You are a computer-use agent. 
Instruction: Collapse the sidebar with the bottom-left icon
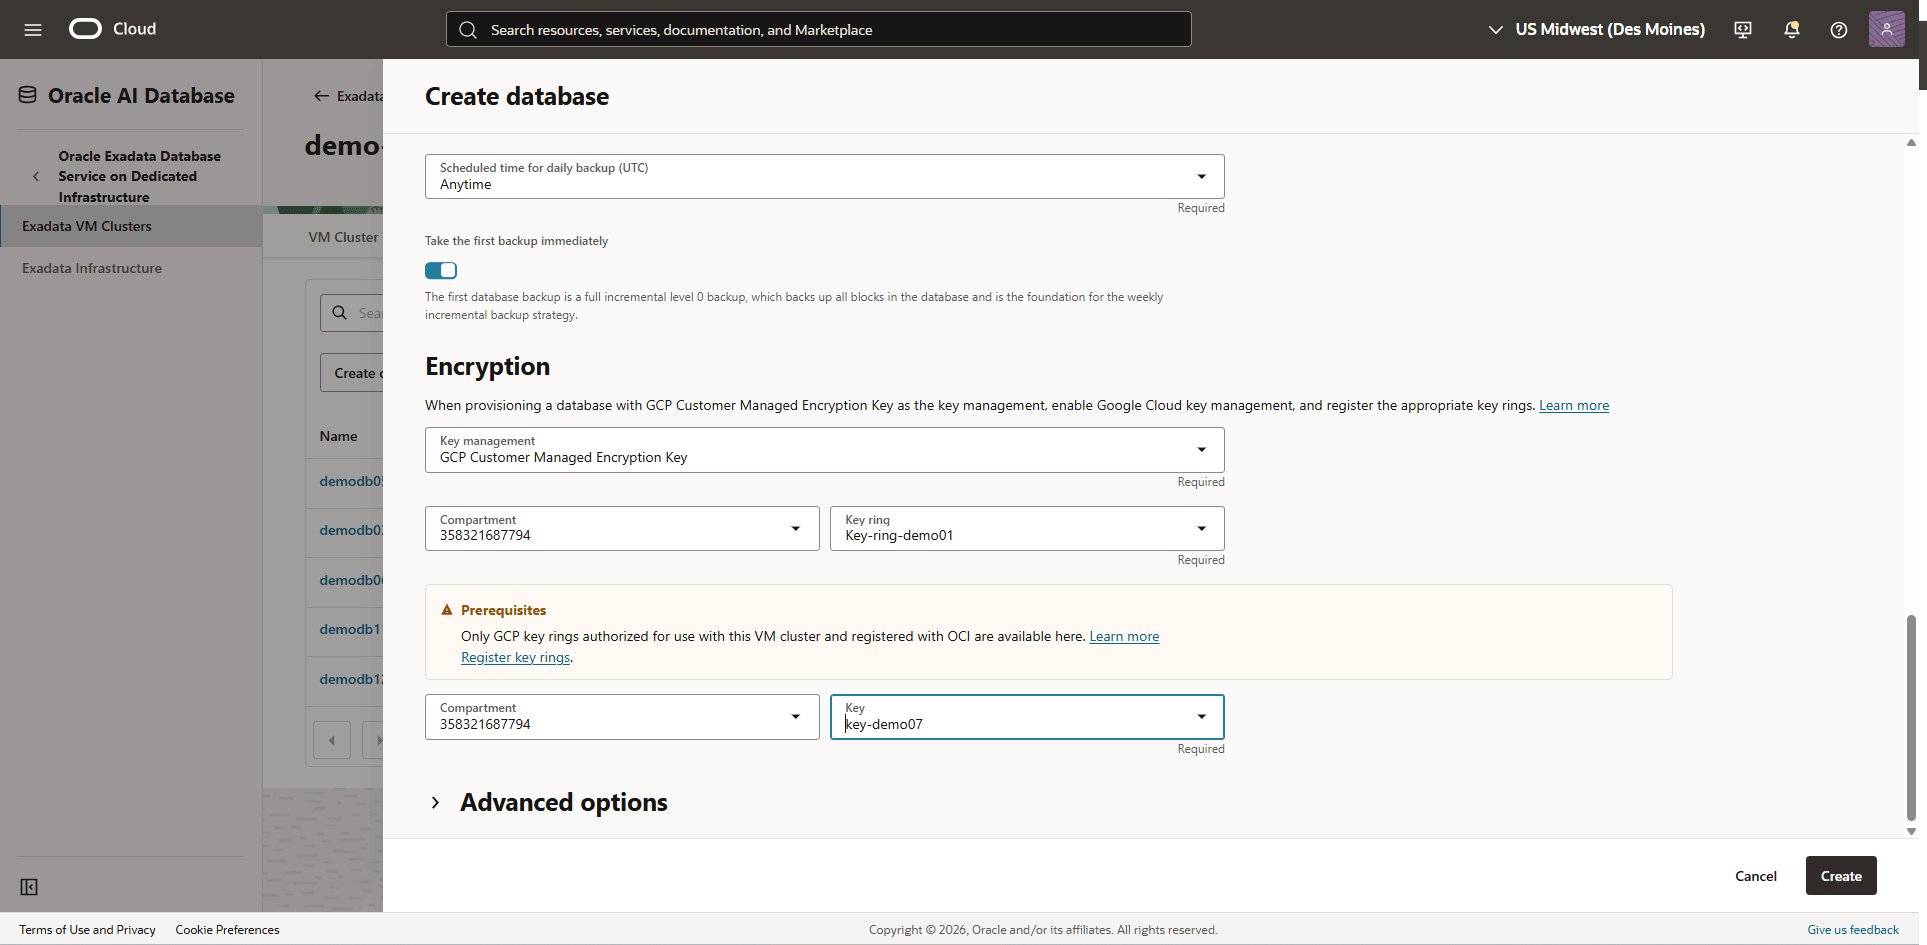click(x=29, y=887)
